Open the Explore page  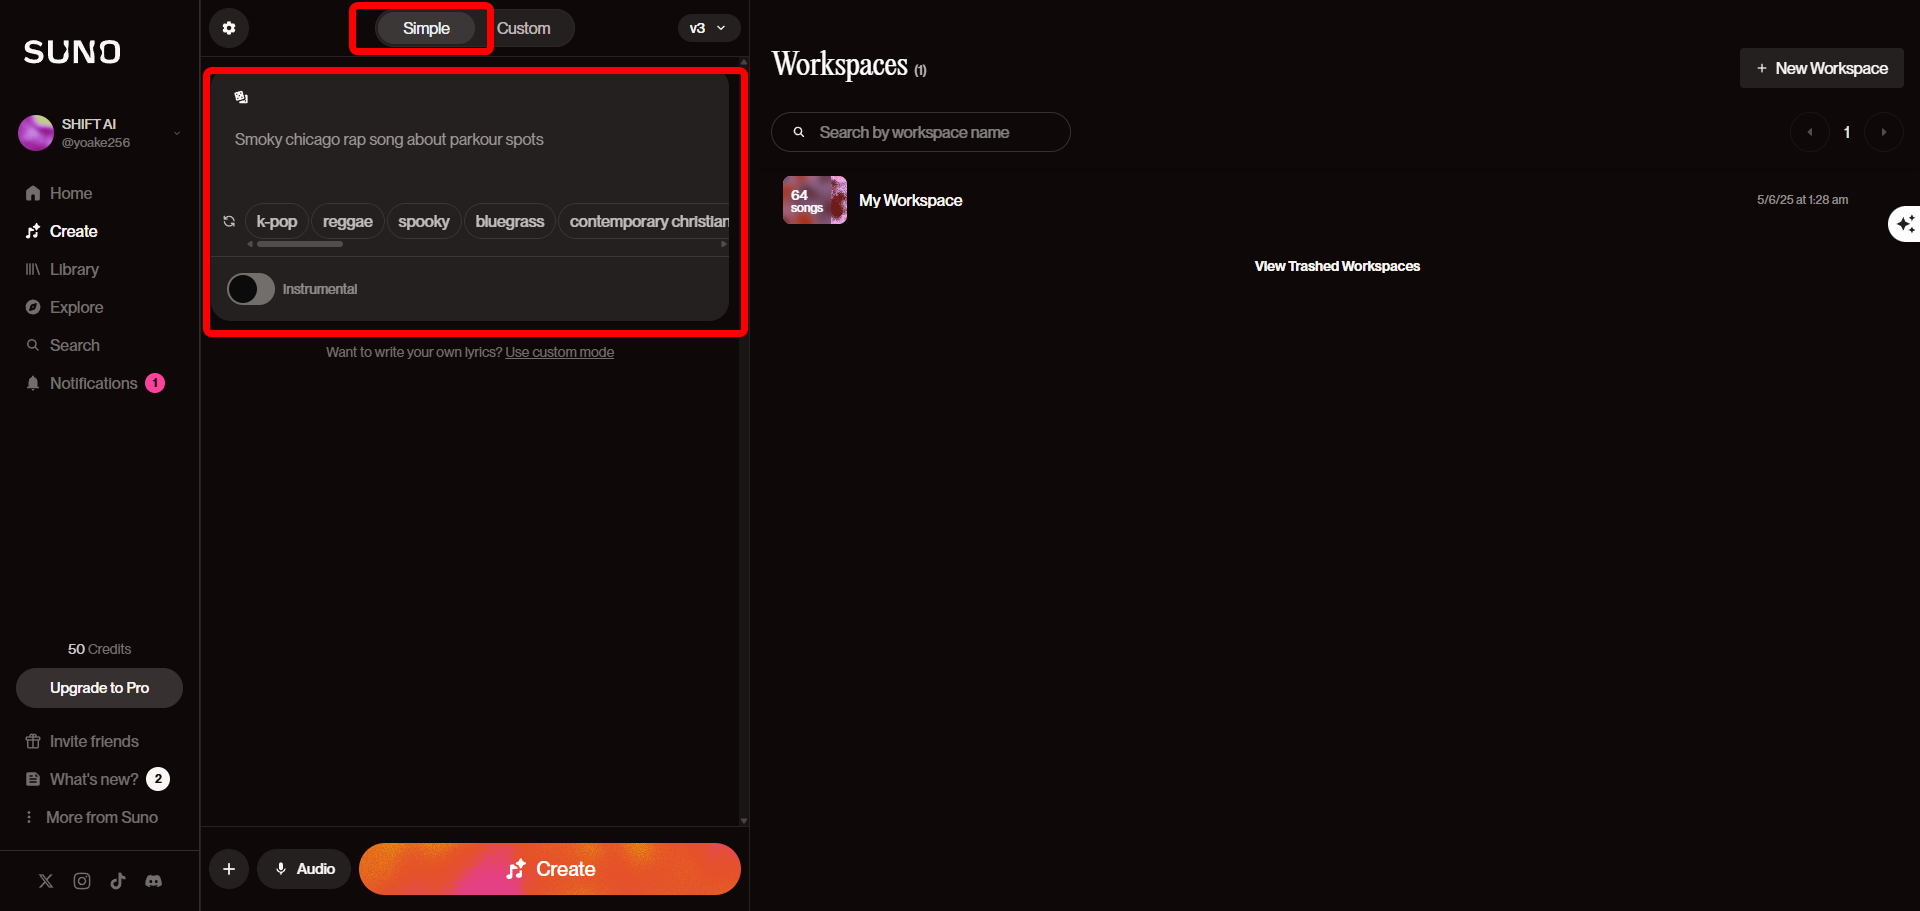click(x=76, y=307)
